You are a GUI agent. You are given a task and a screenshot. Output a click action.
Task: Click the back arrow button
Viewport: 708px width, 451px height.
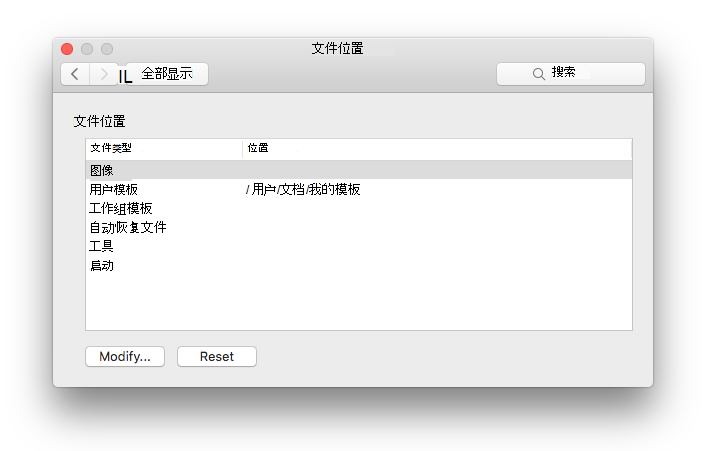[75, 74]
